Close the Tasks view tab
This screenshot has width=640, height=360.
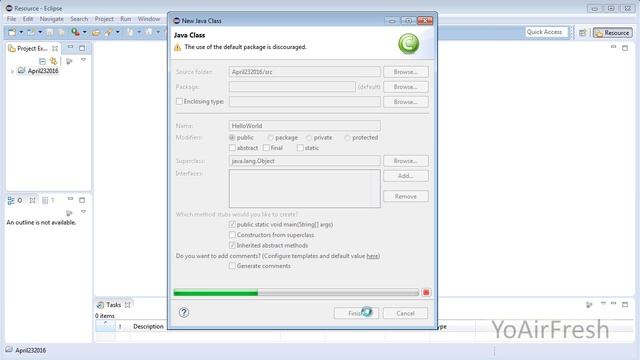[128, 305]
